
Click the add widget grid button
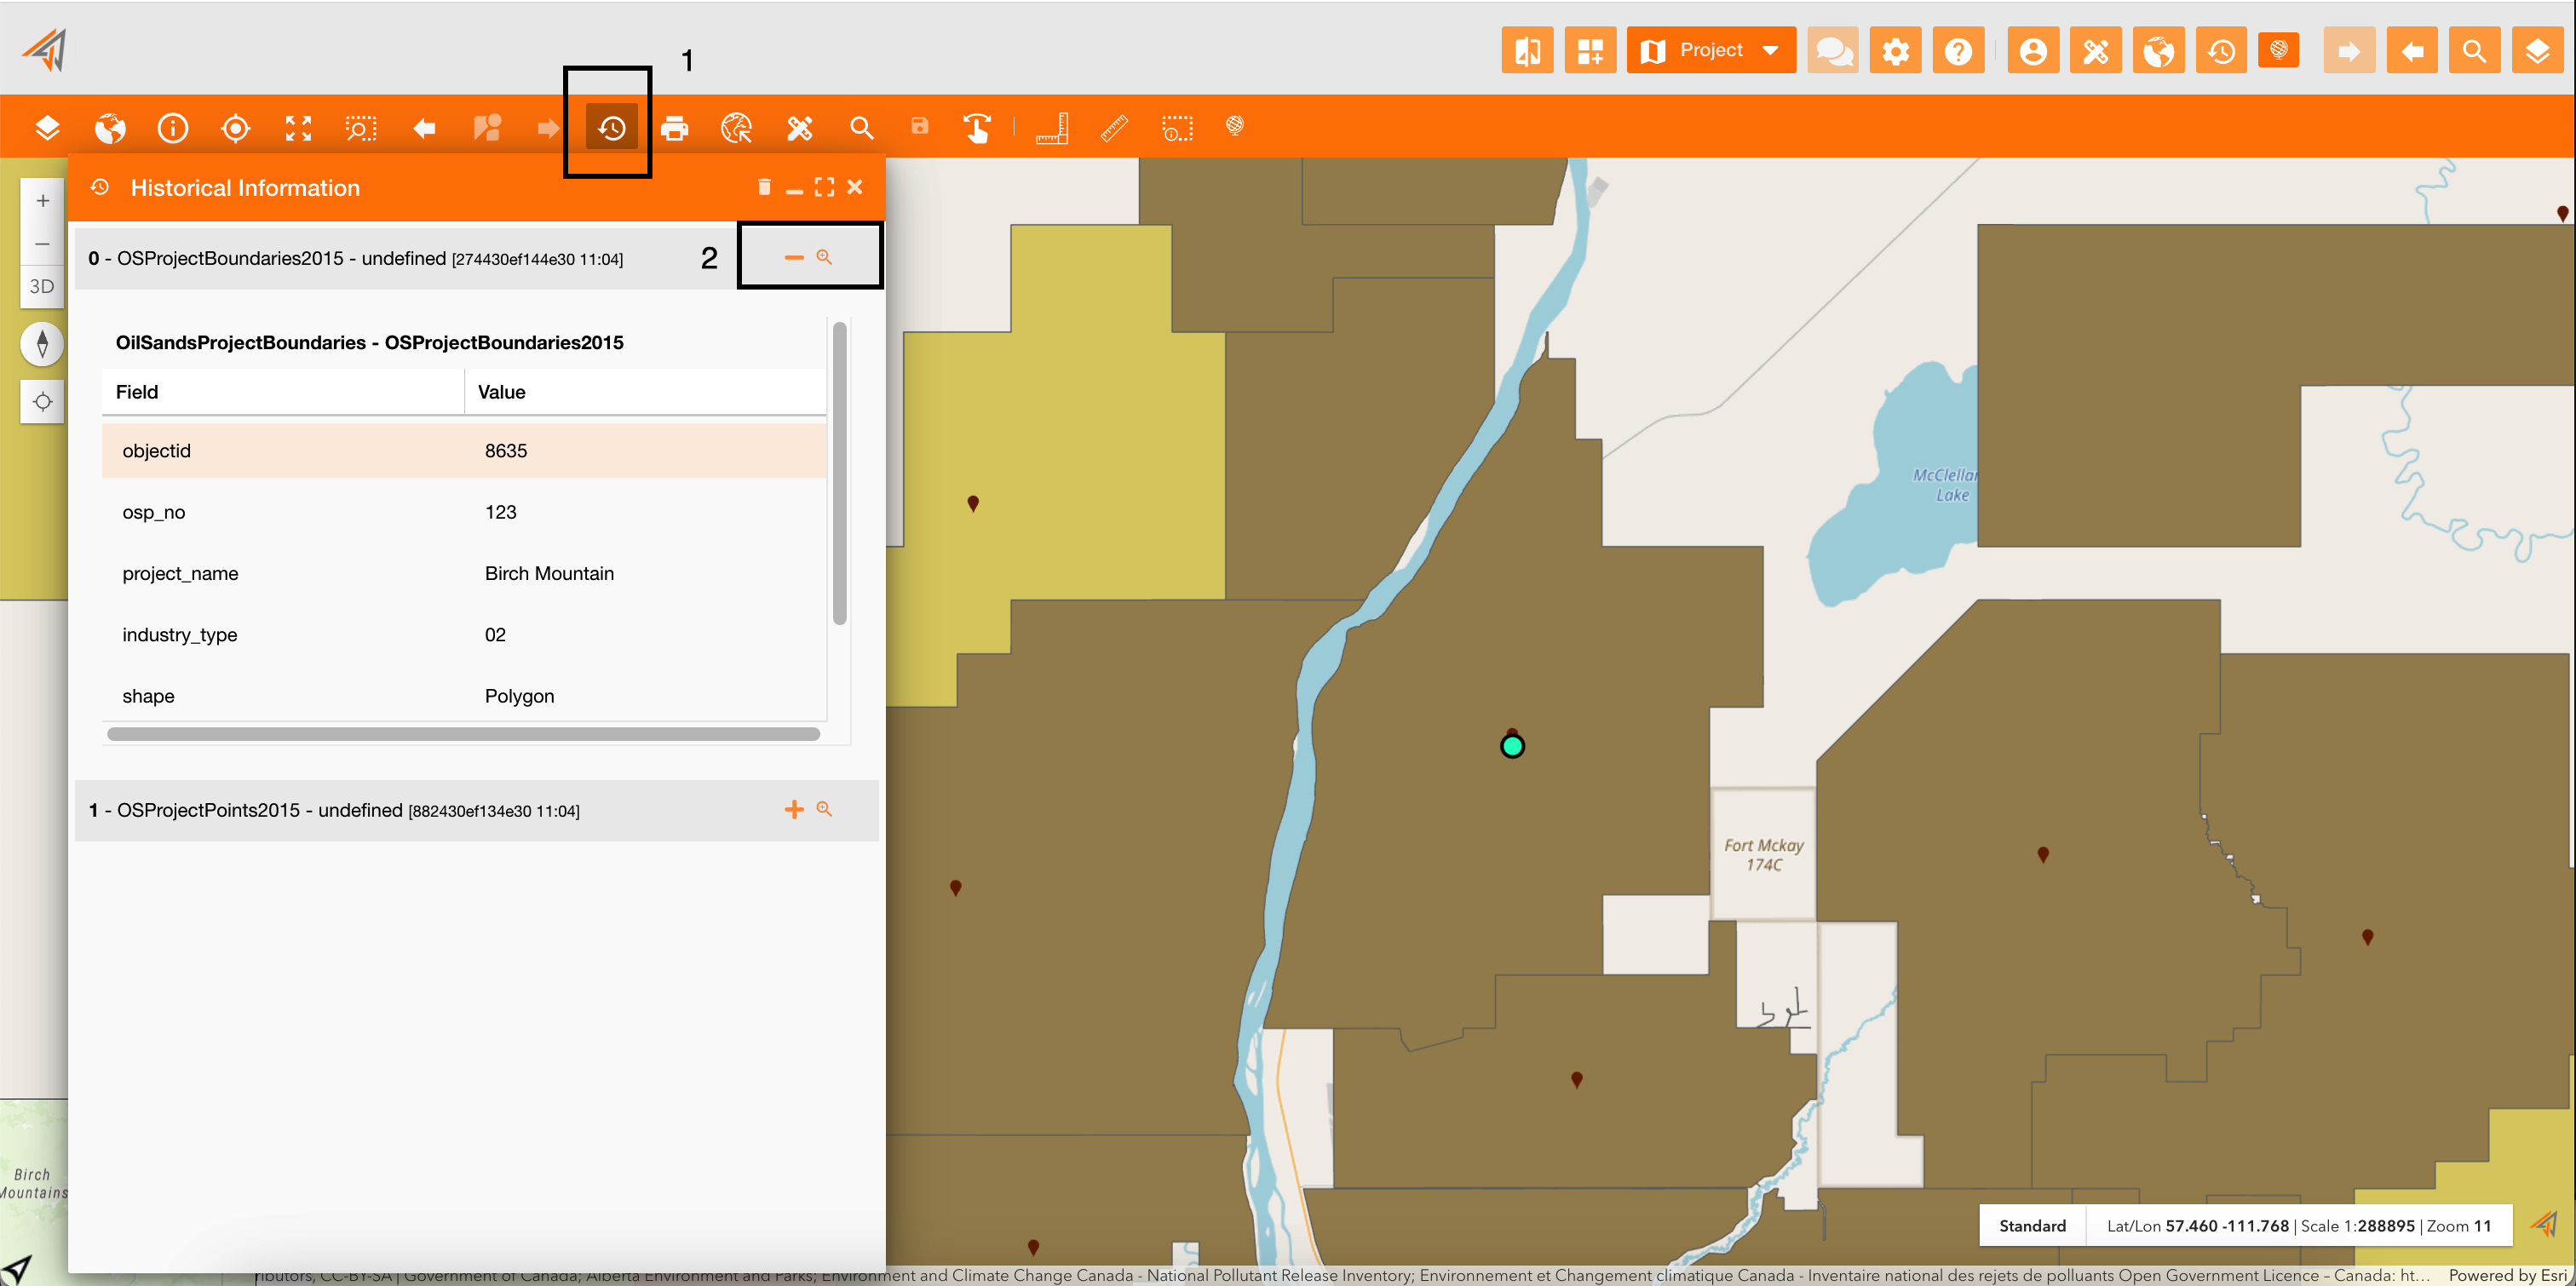coord(1590,50)
